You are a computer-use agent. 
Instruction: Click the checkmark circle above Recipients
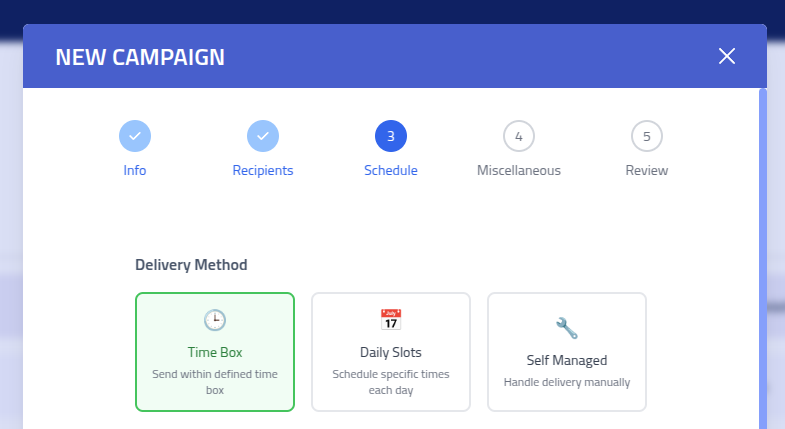tap(263, 136)
